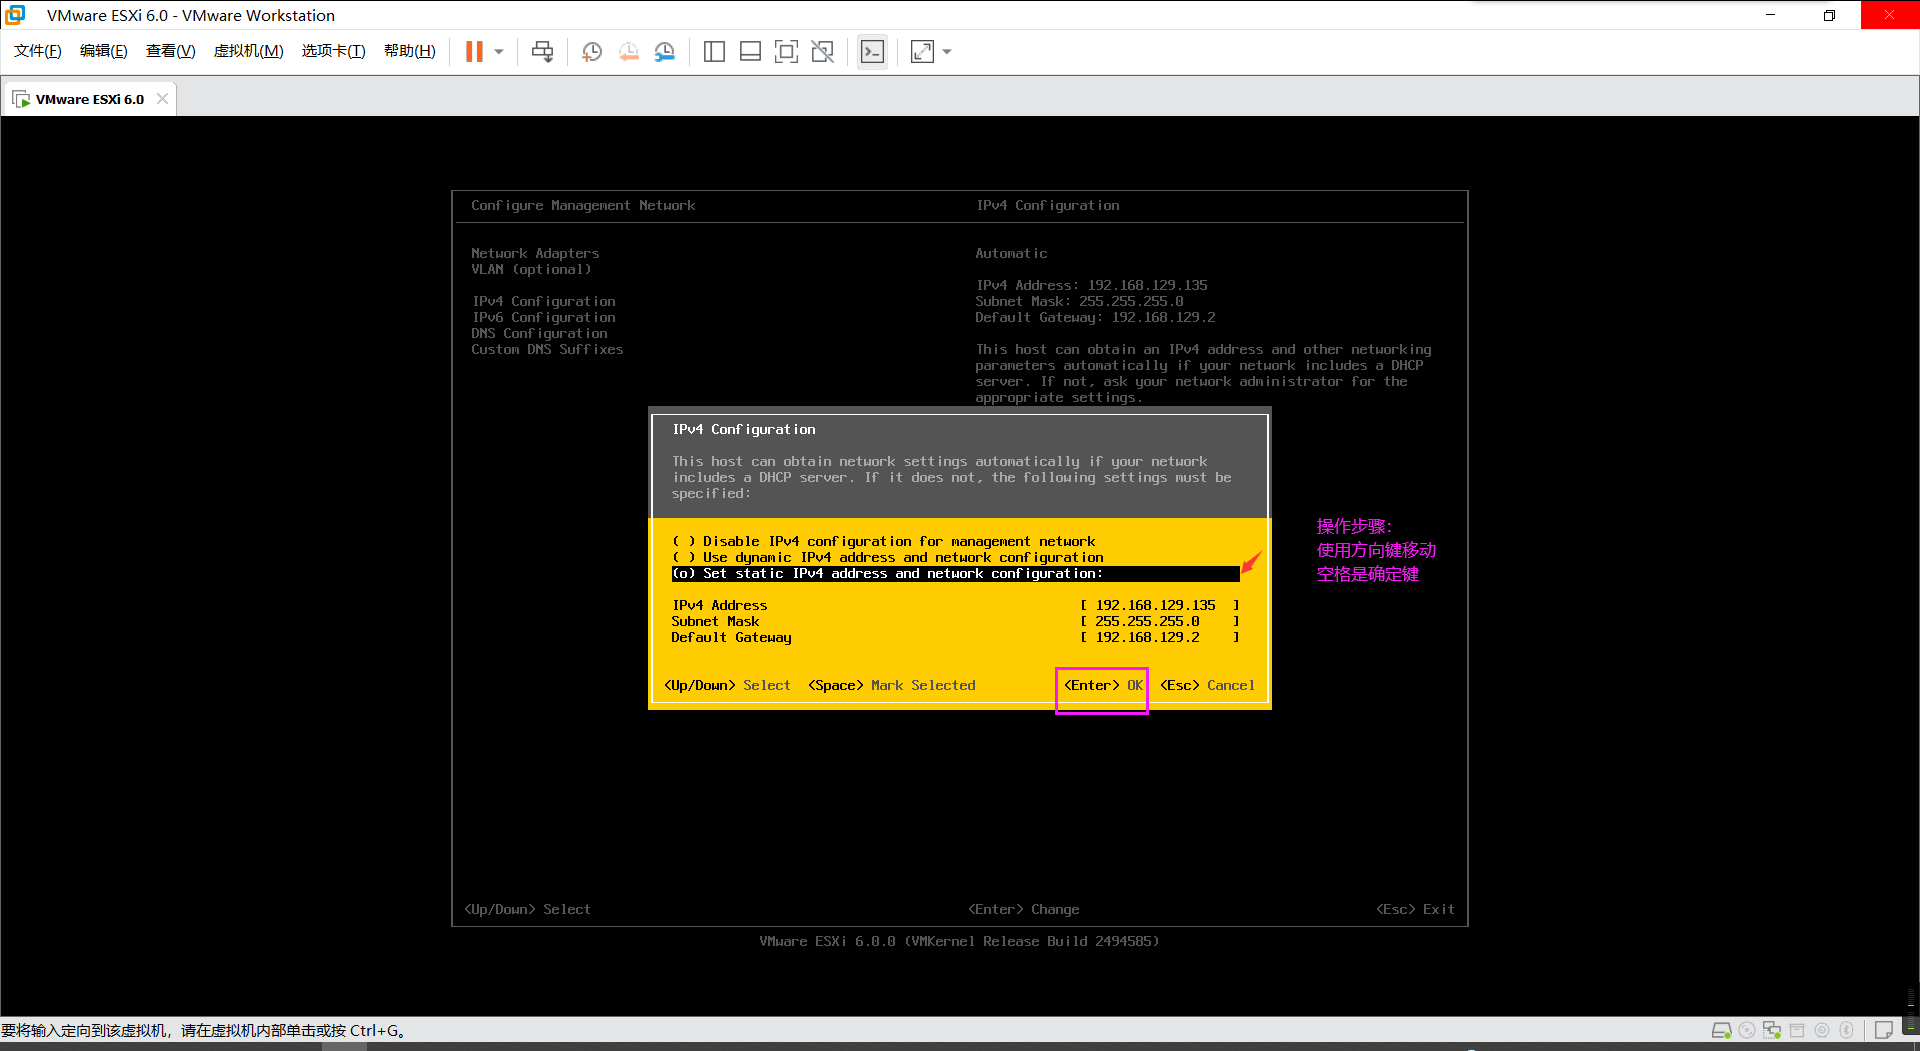This screenshot has width=1920, height=1051.
Task: Click the IPv4 Address 192.168.129.135 info line
Action: 1091,285
